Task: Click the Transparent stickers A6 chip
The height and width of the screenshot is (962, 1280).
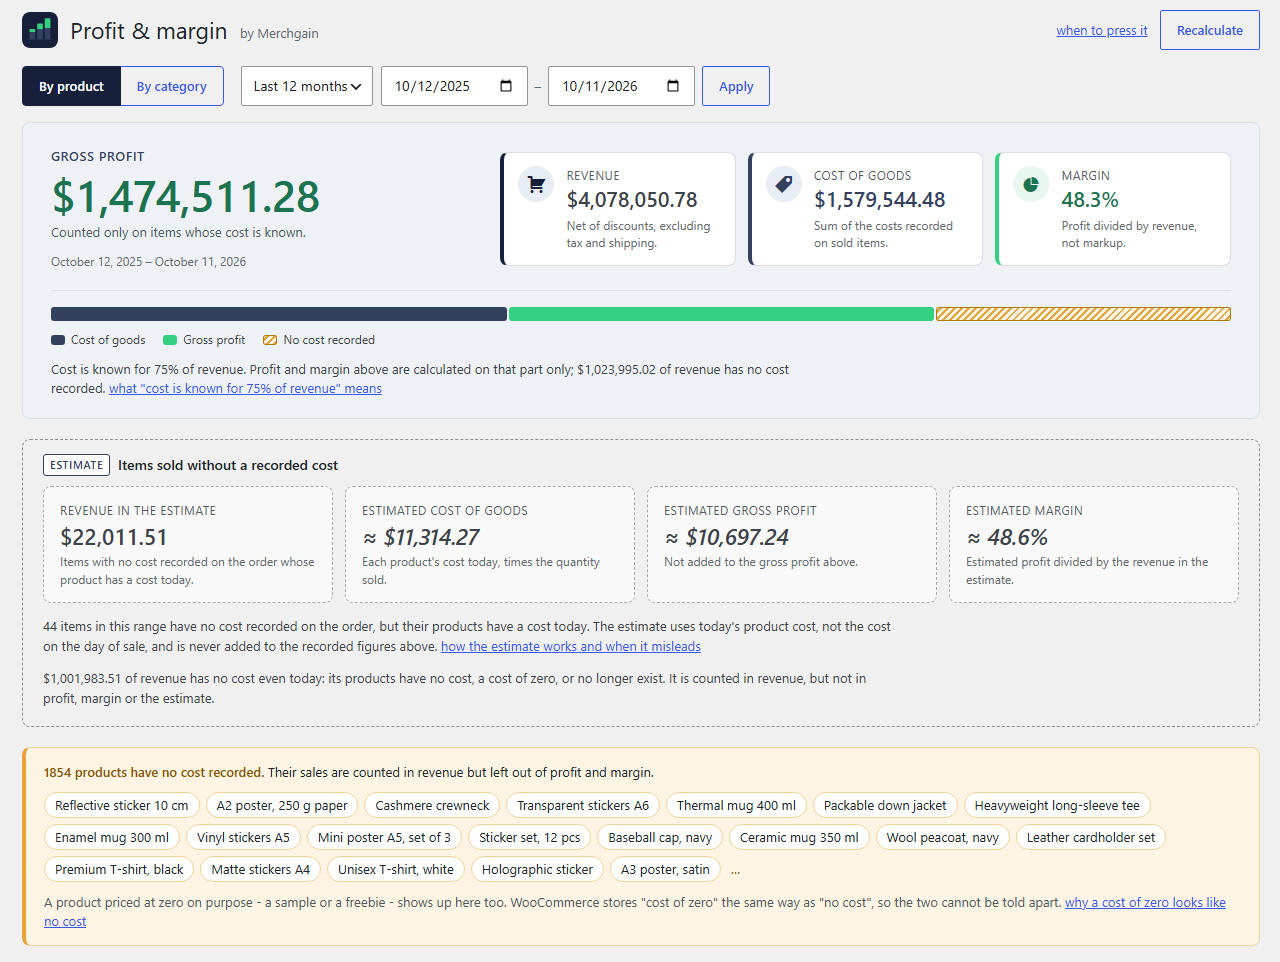Action: click(583, 806)
